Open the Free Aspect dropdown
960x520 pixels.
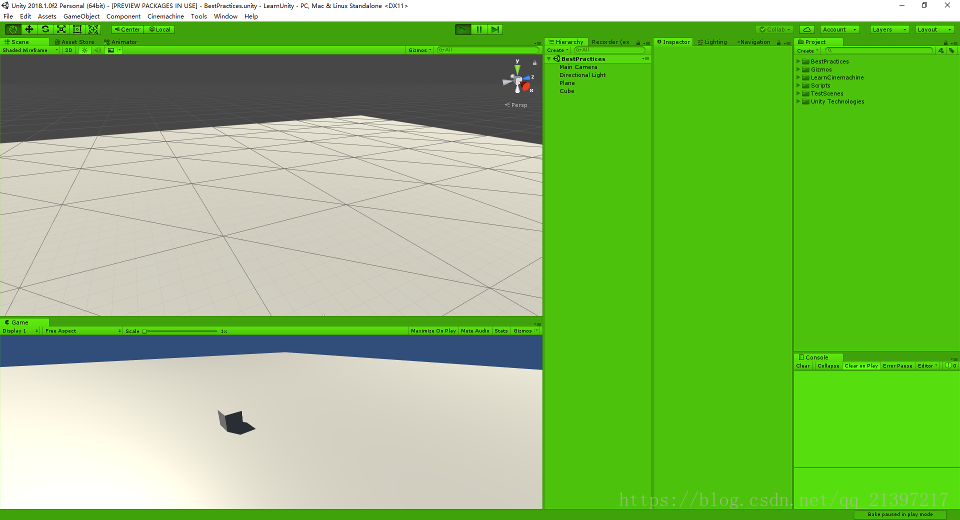(x=83, y=331)
